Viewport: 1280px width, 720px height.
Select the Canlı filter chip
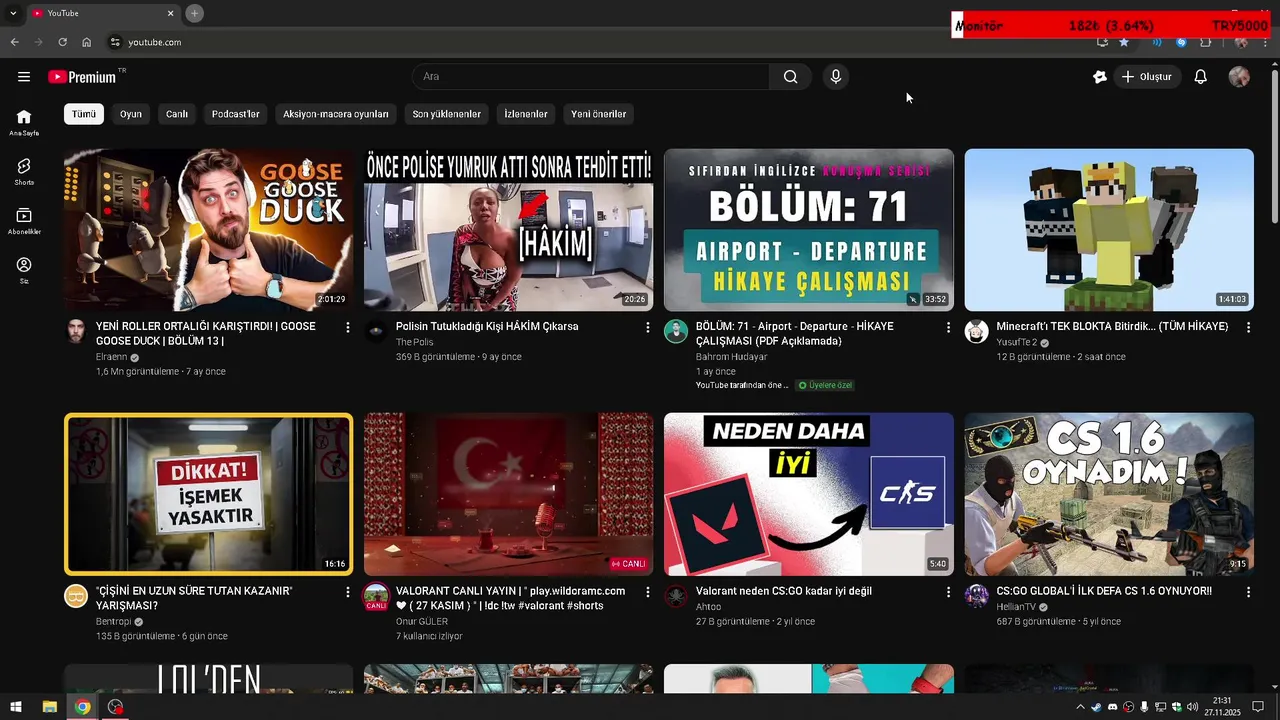click(x=177, y=114)
